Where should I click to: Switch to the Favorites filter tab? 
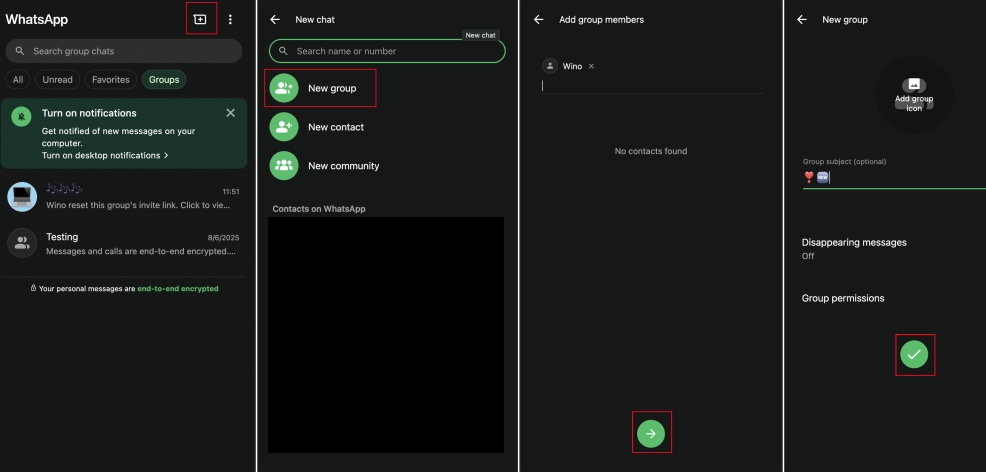coord(110,79)
